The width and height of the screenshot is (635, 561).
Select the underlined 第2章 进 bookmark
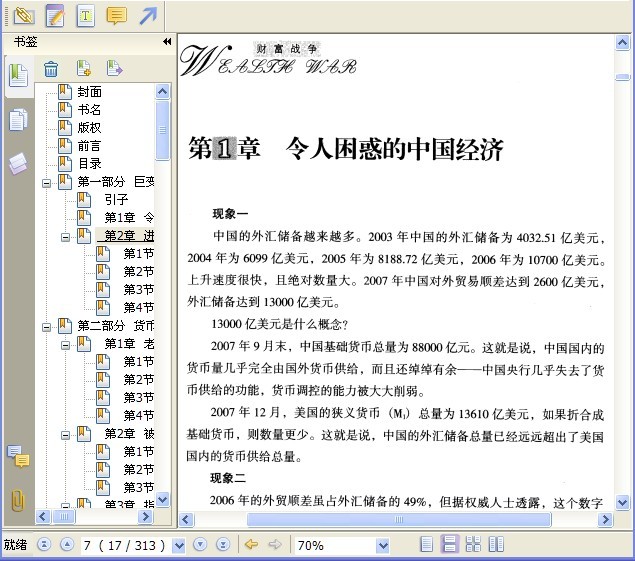point(125,235)
